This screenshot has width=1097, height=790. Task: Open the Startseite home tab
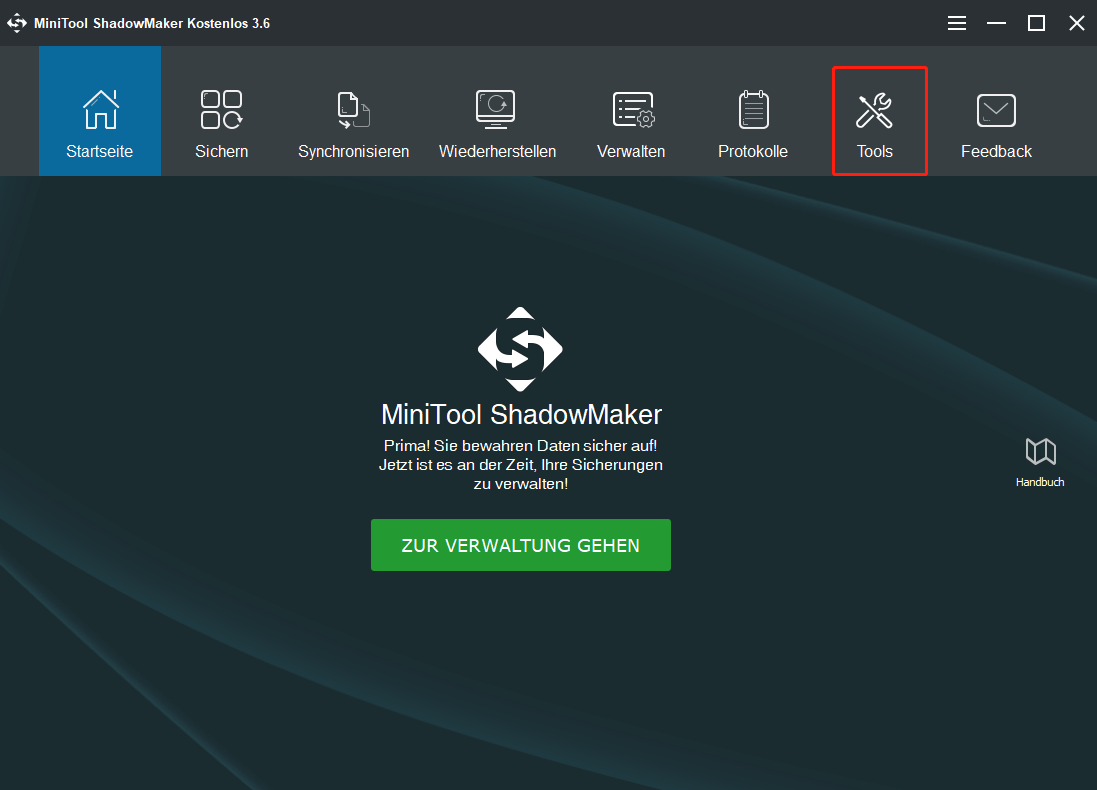(x=100, y=111)
